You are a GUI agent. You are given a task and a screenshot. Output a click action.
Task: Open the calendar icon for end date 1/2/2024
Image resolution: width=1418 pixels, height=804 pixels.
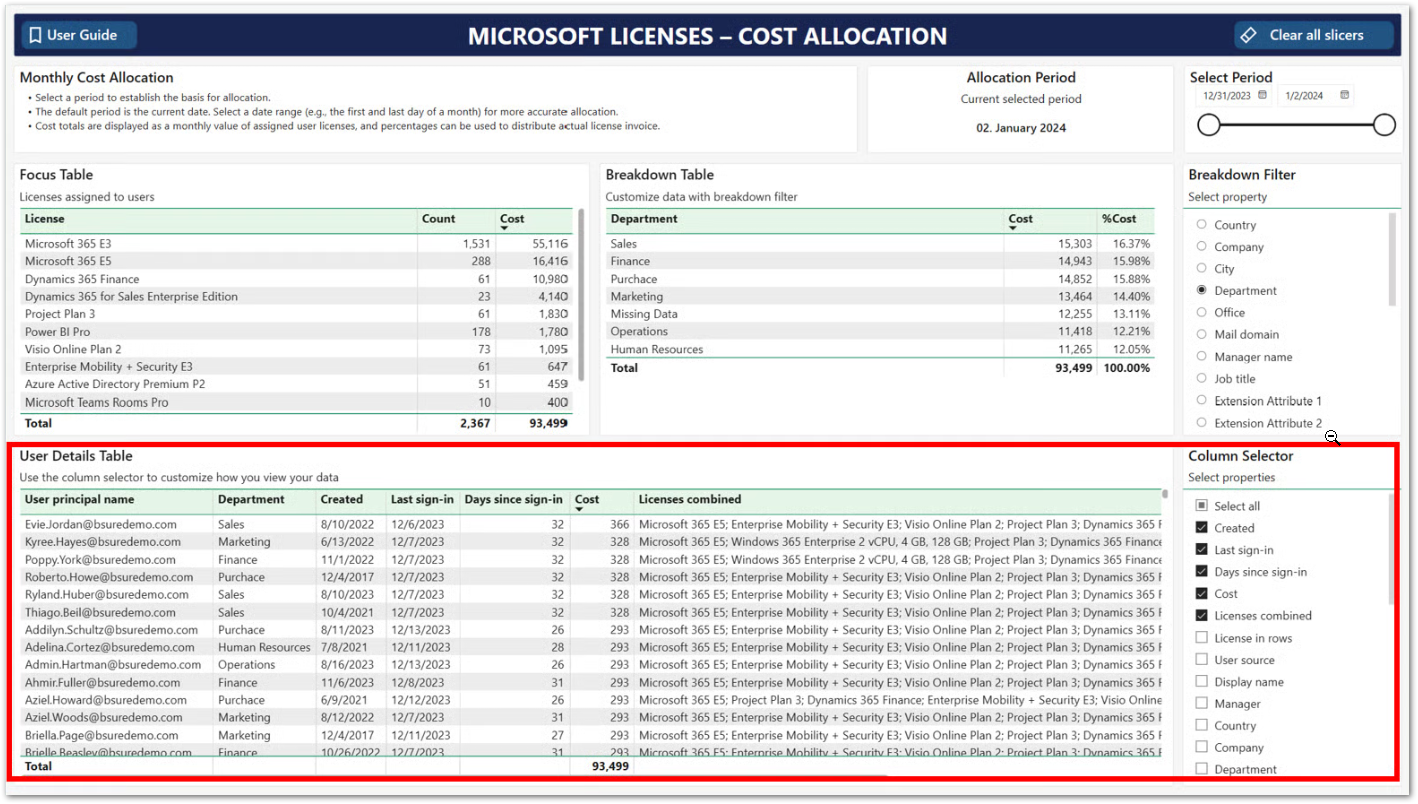click(1345, 95)
